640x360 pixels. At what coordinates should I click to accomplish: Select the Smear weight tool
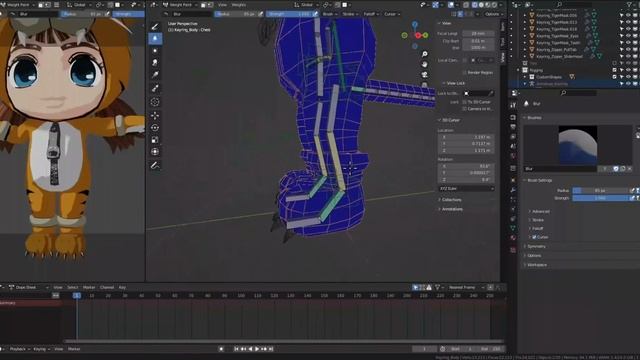tap(155, 62)
